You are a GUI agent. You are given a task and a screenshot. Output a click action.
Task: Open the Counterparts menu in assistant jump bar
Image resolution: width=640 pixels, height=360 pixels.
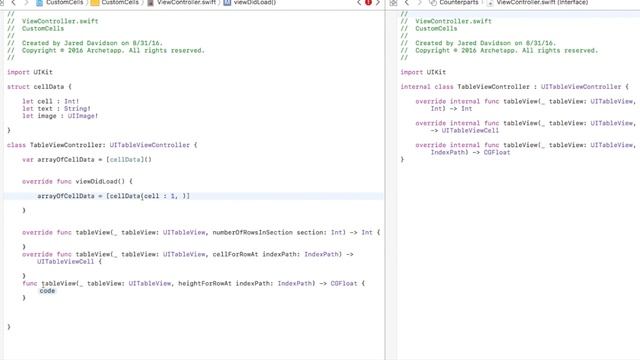tap(454, 2)
